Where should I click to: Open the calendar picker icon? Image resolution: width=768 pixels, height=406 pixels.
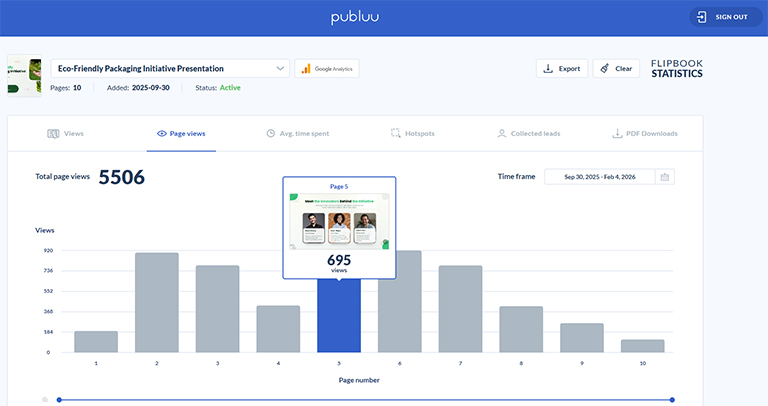(665, 177)
